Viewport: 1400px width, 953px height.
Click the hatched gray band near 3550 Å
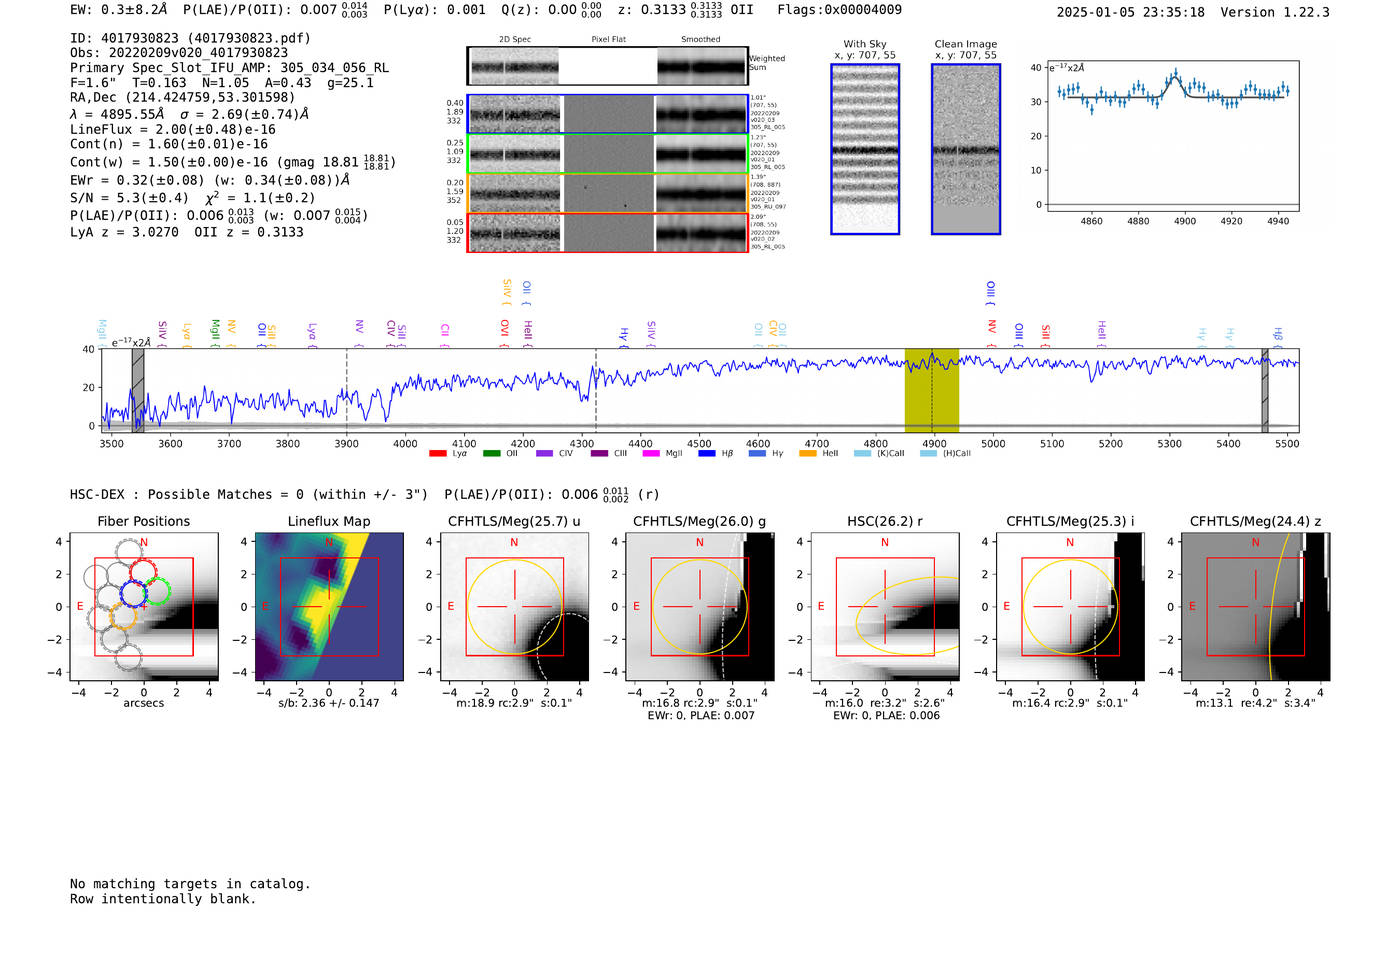[138, 390]
